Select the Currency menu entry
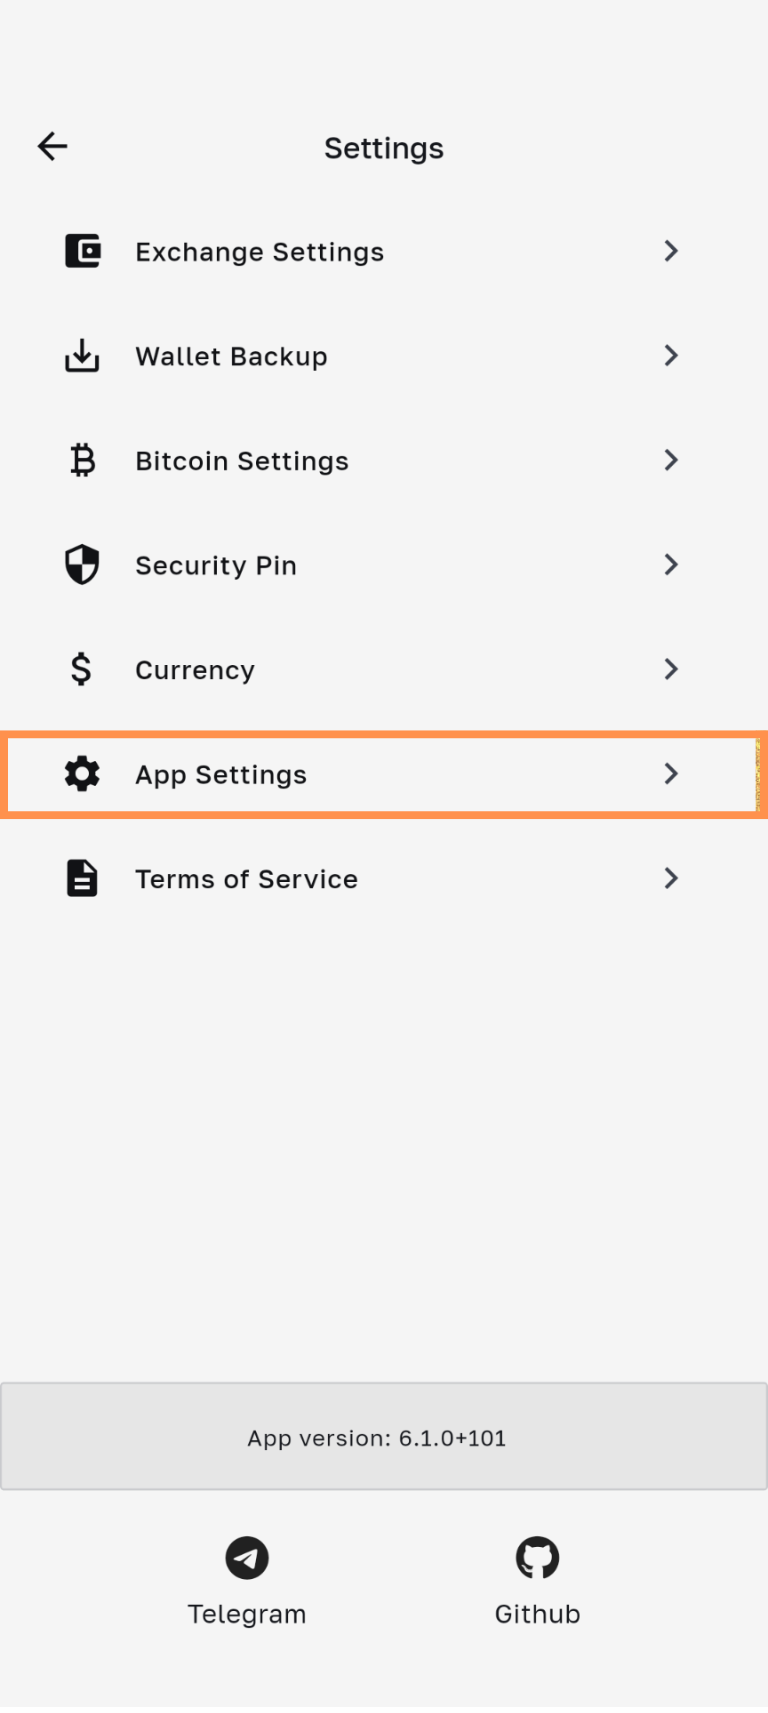The width and height of the screenshot is (768, 1713). coord(195,670)
